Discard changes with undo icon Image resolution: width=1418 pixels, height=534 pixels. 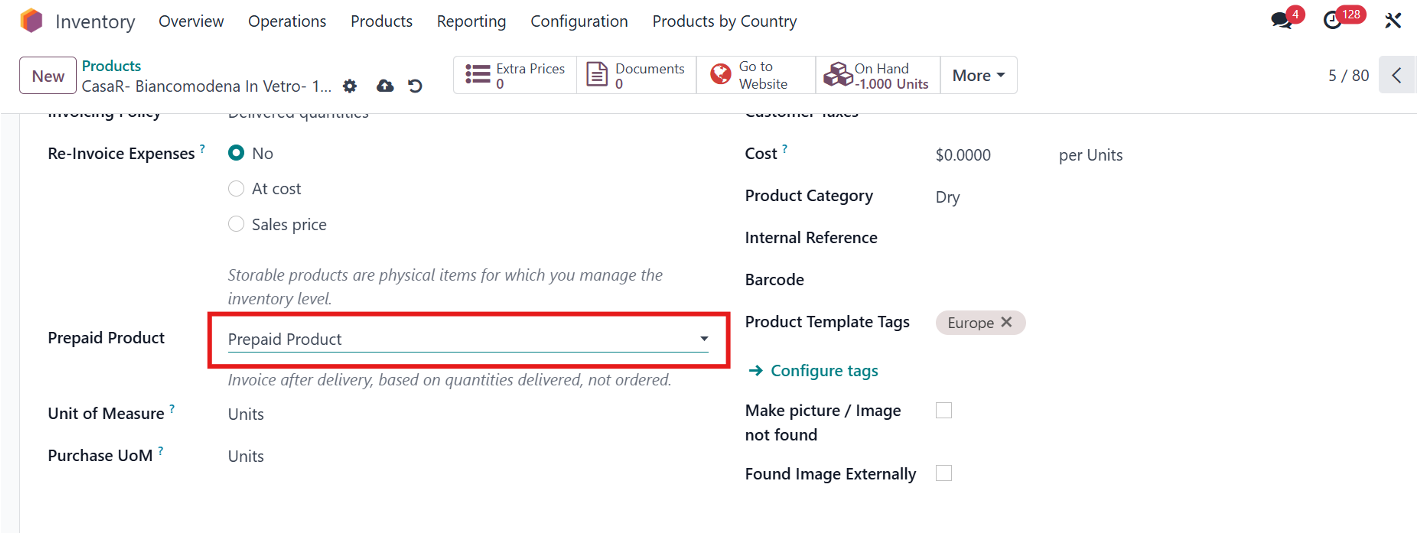415,86
